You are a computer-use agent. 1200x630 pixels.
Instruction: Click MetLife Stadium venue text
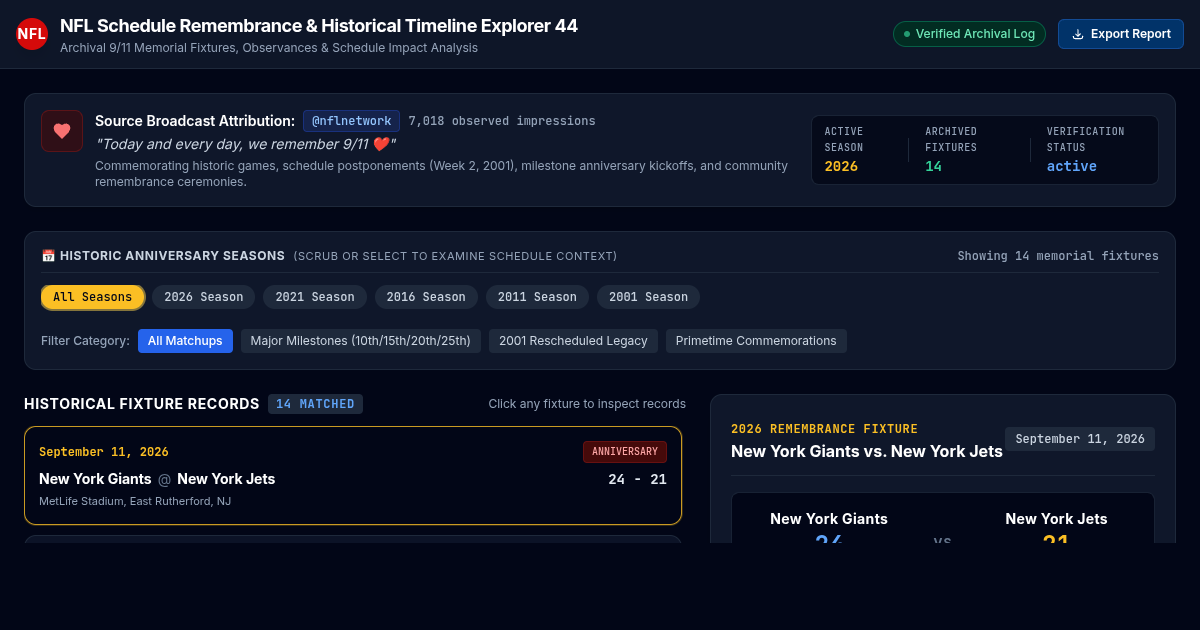click(x=135, y=501)
